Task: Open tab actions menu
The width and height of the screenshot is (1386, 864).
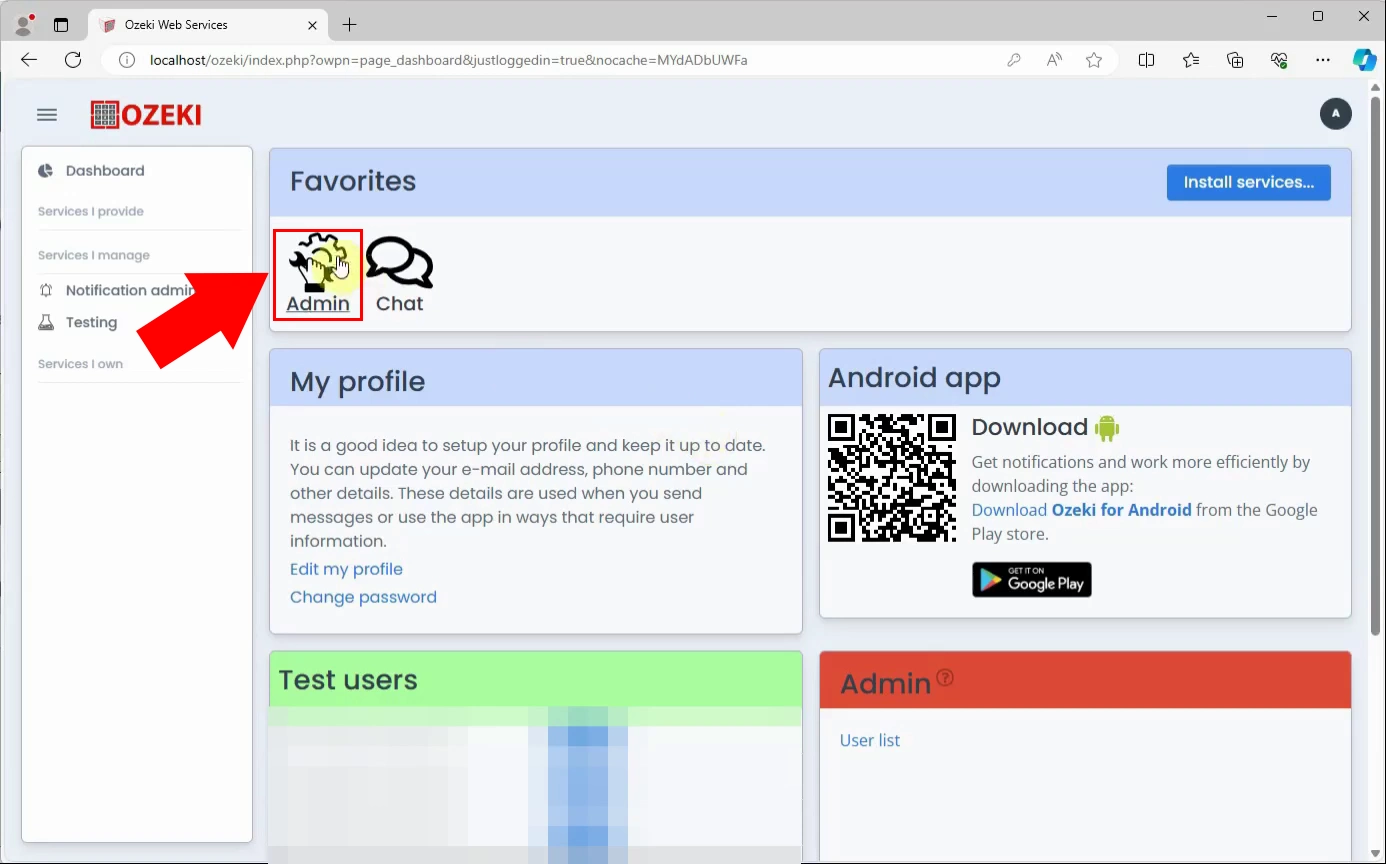Action: 61,24
